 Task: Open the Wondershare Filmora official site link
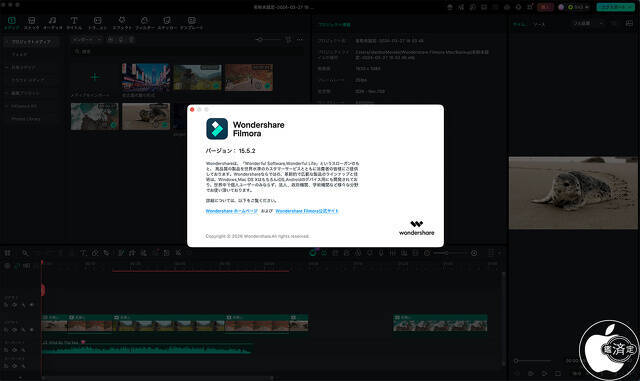307,211
